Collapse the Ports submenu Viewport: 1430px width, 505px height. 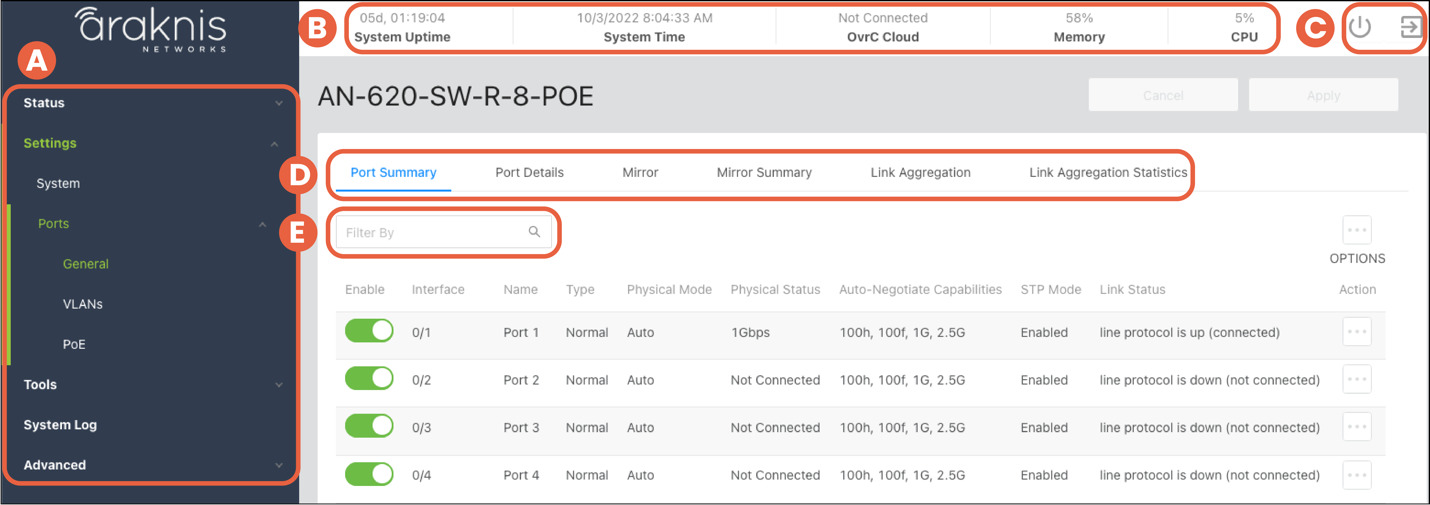click(x=262, y=224)
